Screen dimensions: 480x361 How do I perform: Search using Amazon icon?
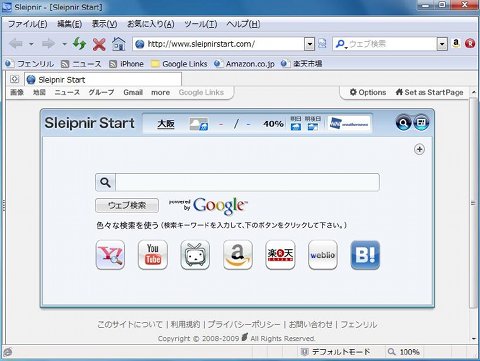tap(238, 255)
